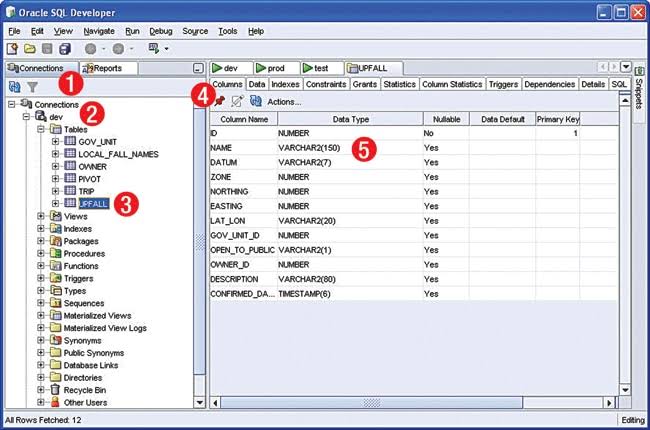Viewport: 650px width, 430px height.
Task: Select the TRIP table in tree
Action: pos(86,191)
